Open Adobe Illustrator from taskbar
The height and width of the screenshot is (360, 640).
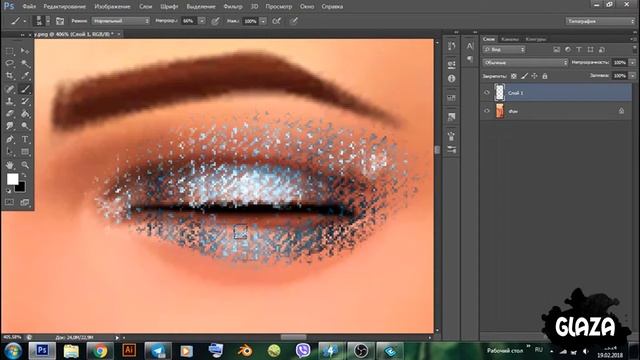tap(129, 351)
